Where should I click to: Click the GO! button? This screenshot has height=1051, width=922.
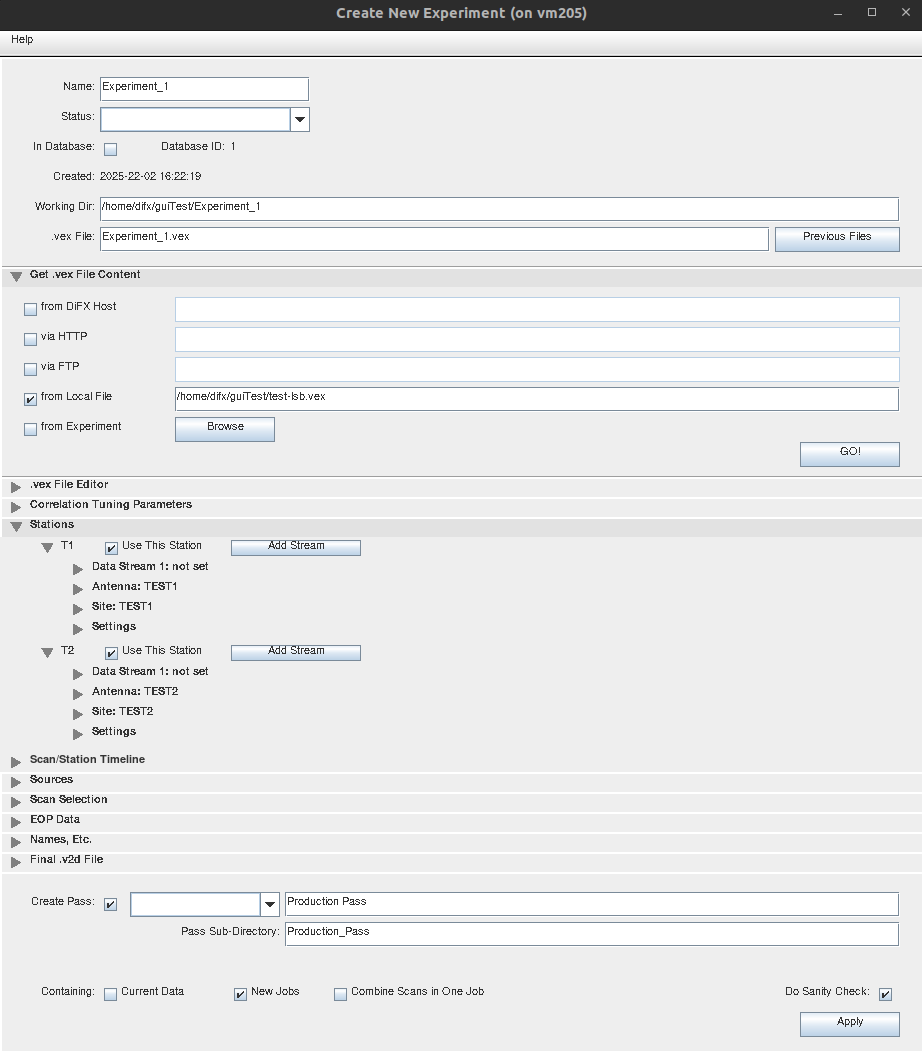click(849, 453)
